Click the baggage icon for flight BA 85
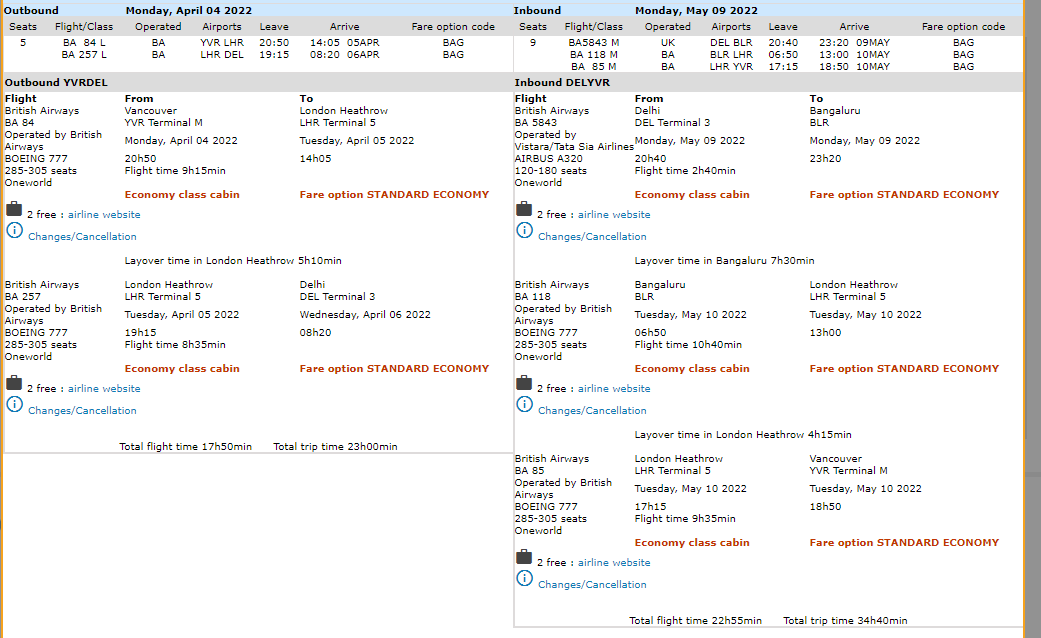This screenshot has height=638, width=1041. point(524,558)
